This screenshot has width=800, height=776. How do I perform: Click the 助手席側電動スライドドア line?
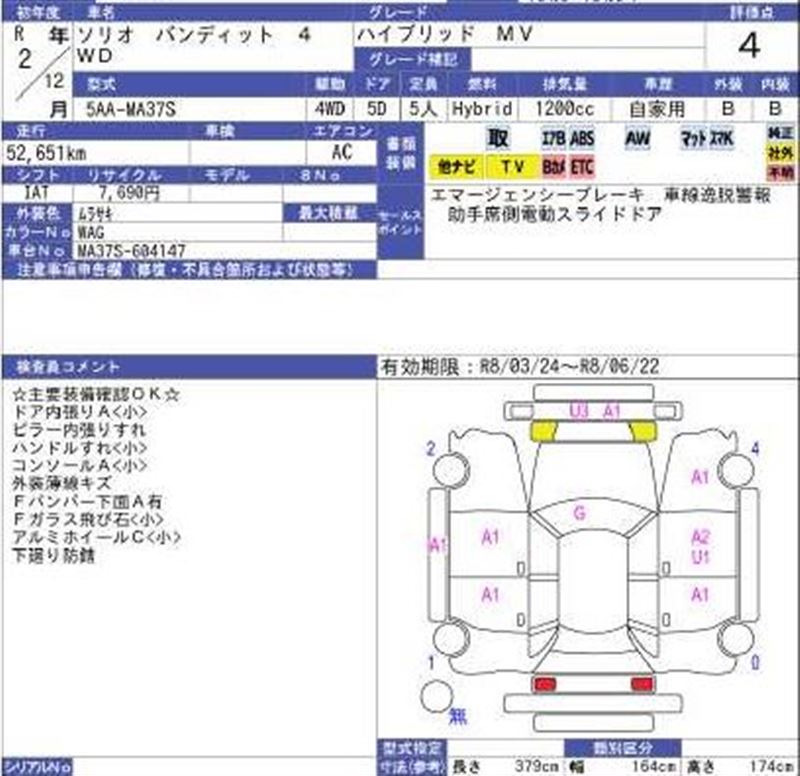[x=555, y=214]
